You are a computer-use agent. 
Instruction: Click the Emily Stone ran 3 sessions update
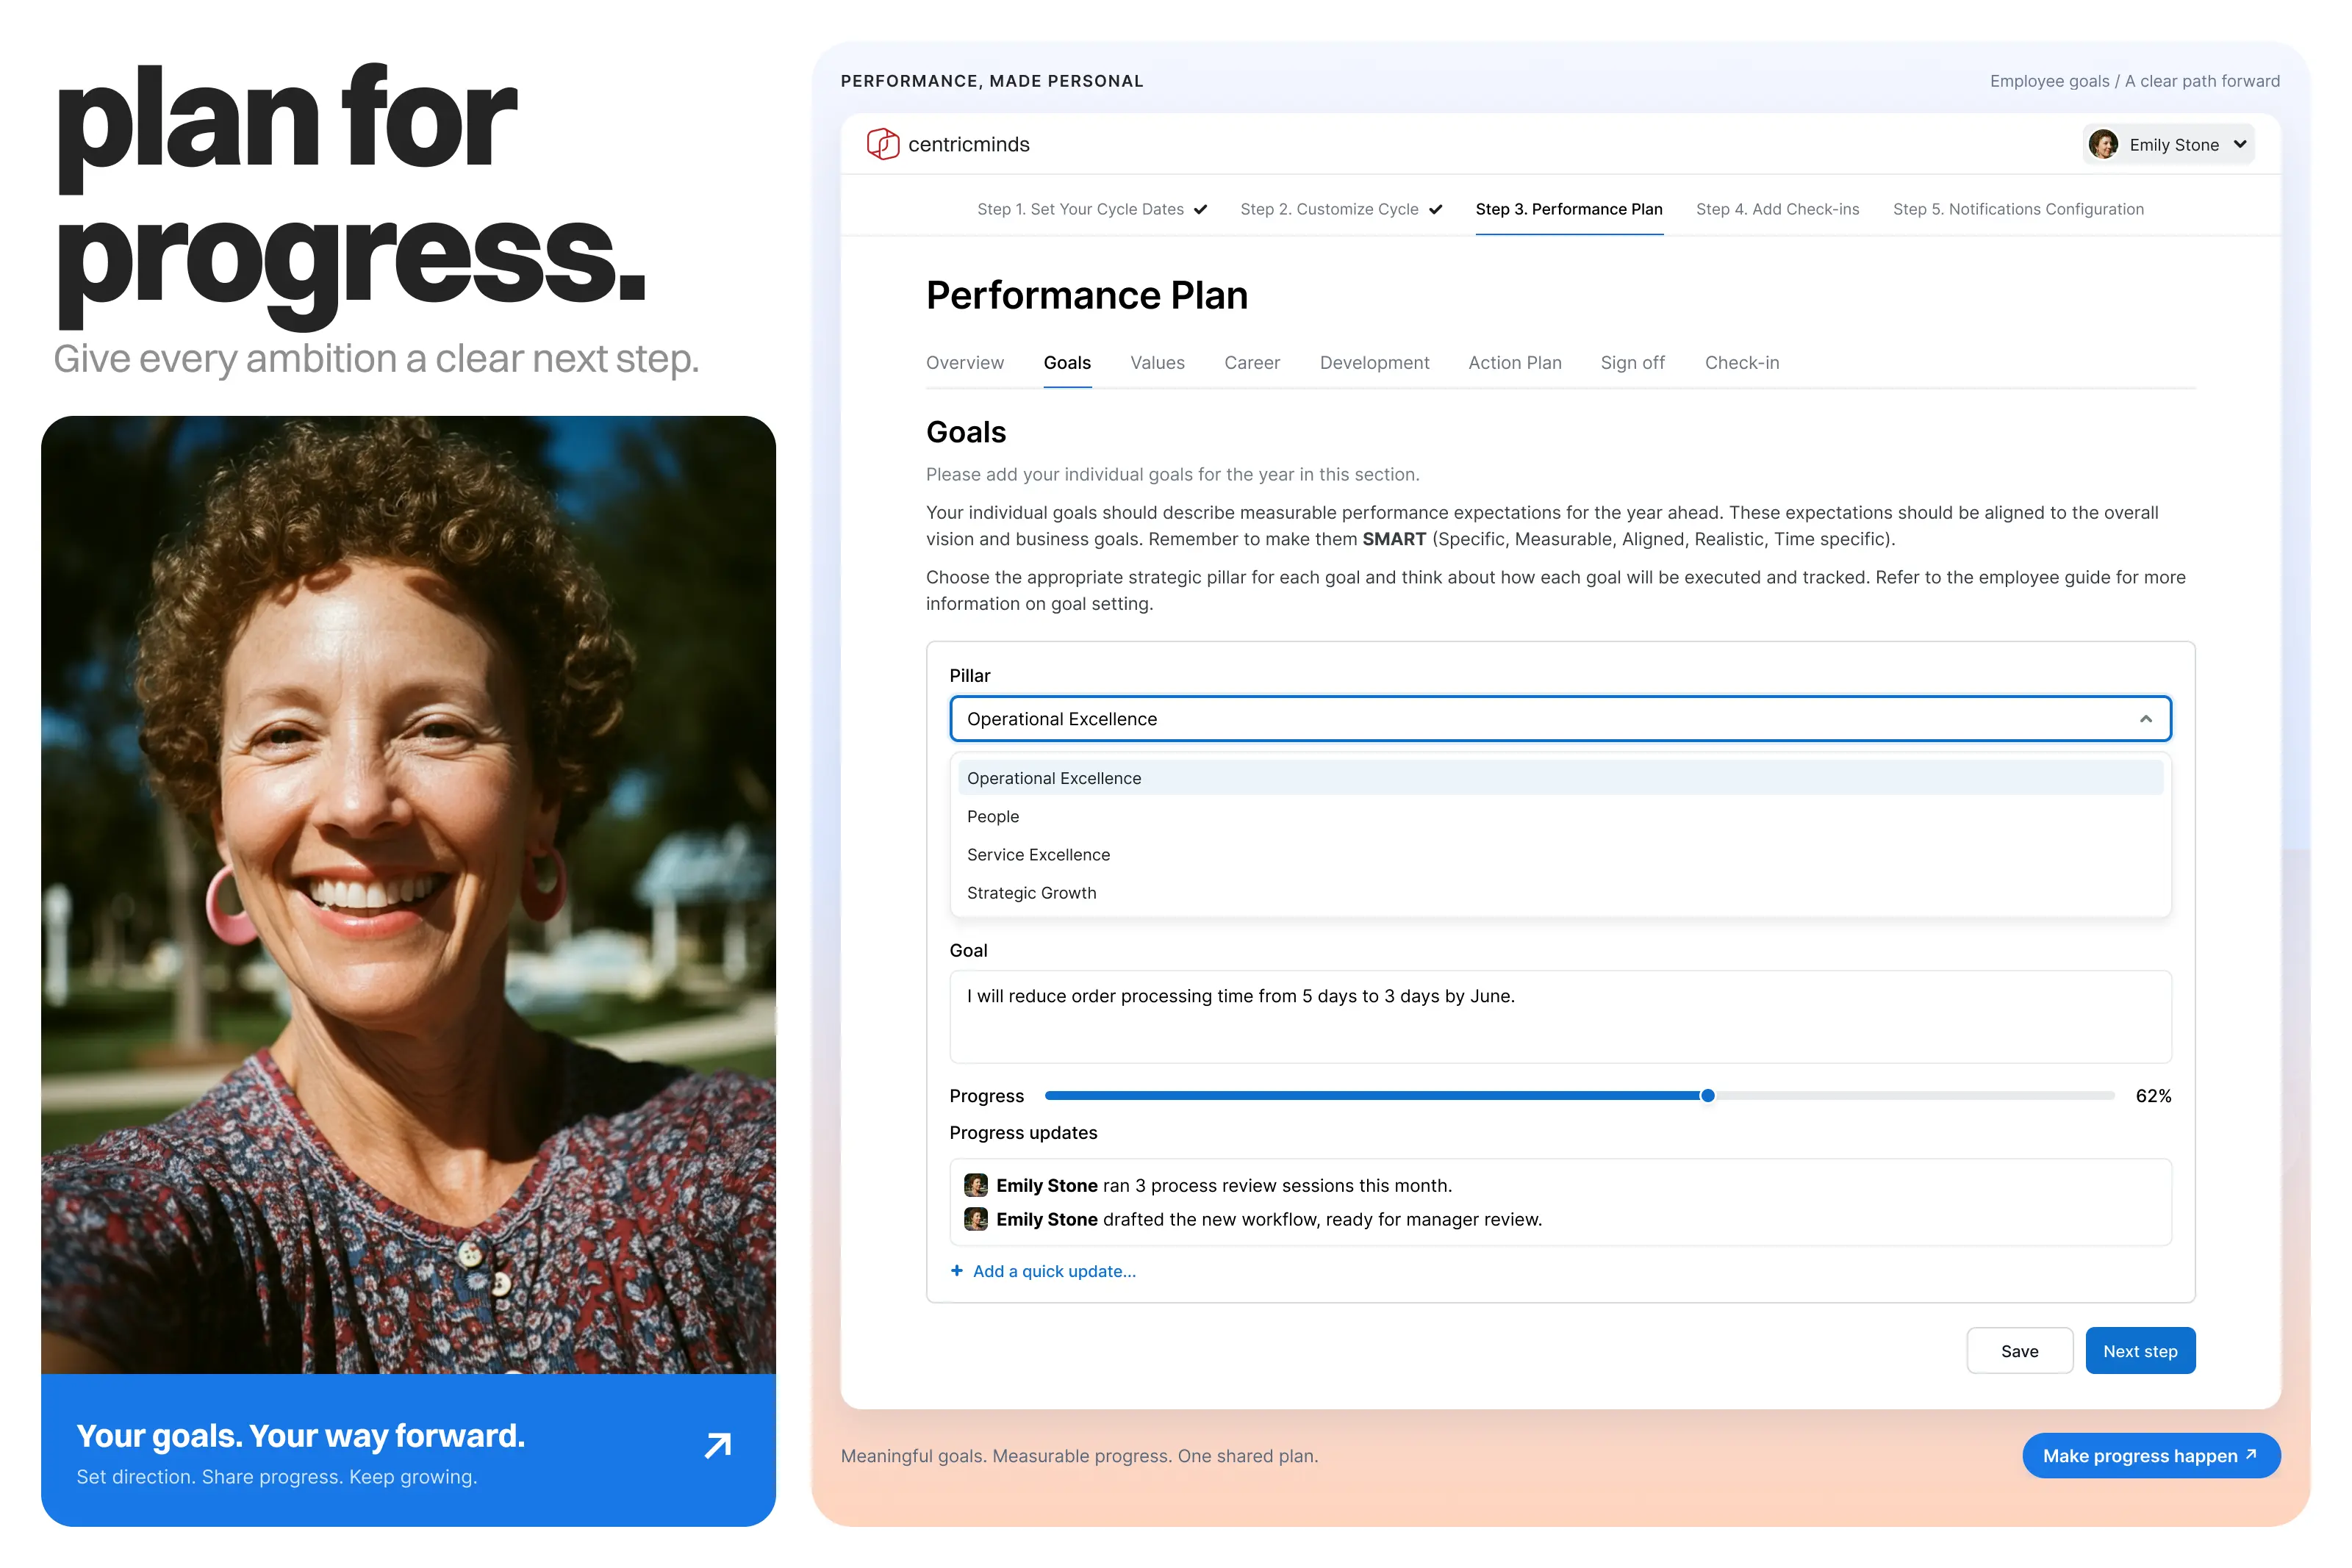(1223, 1185)
